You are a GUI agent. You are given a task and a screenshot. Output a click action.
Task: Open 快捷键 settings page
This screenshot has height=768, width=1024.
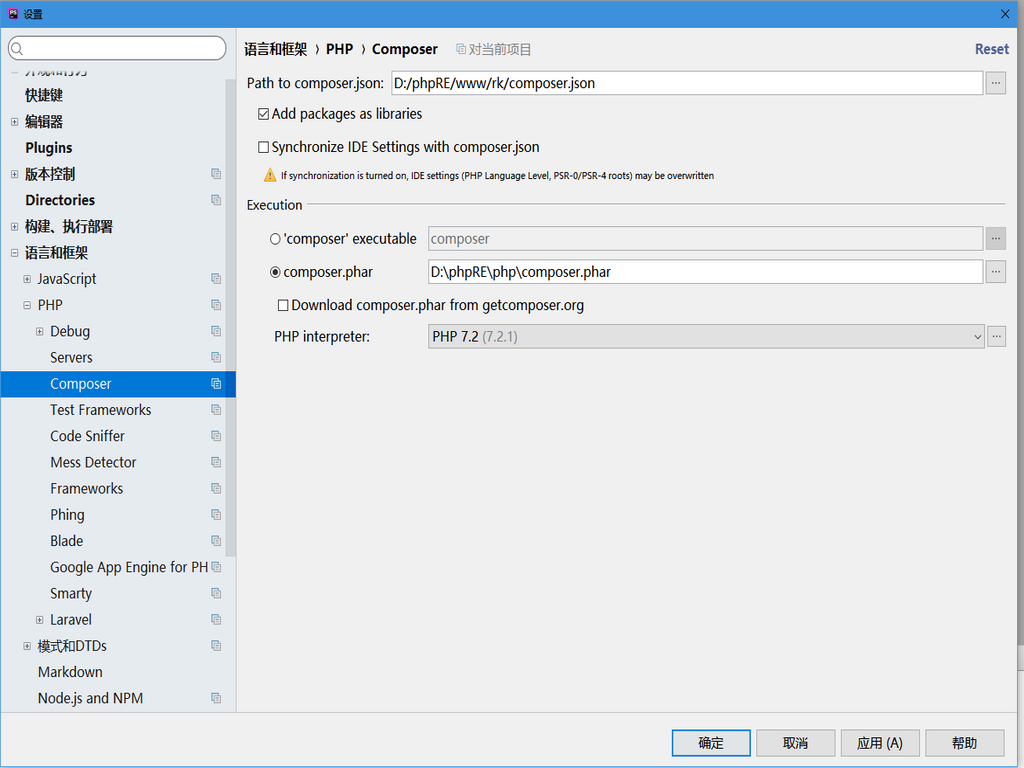click(44, 95)
